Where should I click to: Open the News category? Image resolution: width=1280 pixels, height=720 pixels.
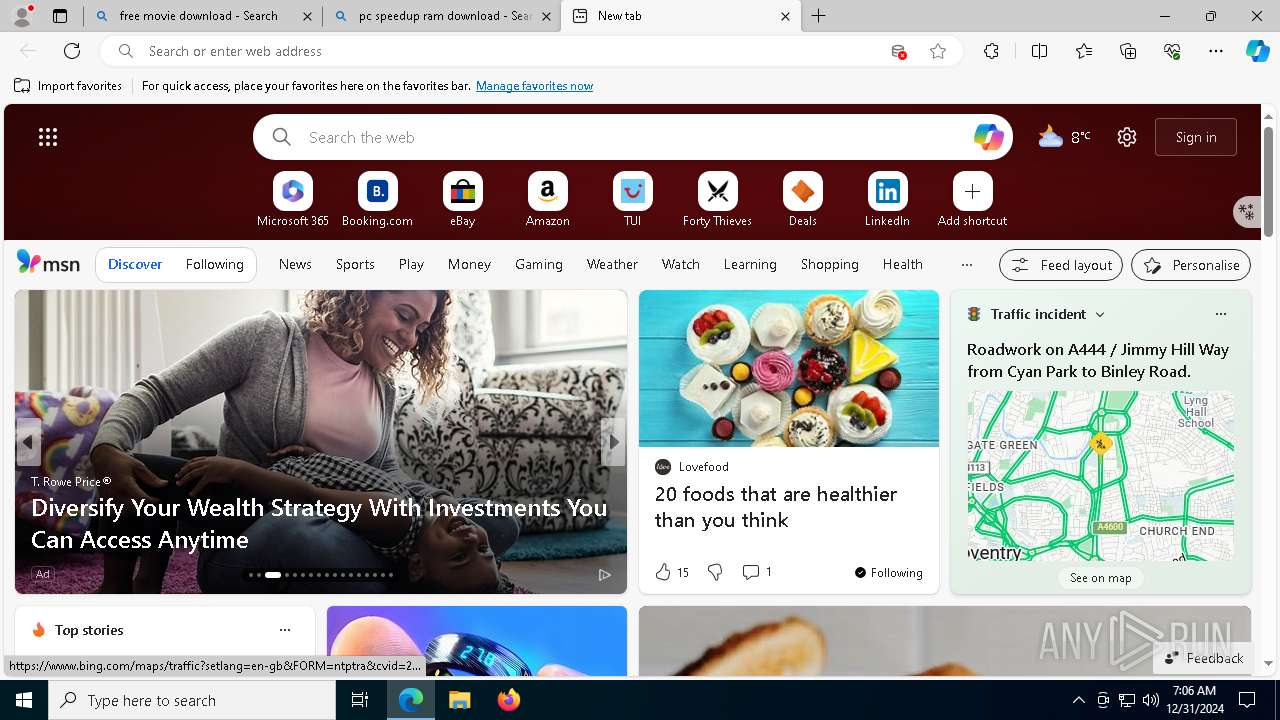tap(295, 264)
